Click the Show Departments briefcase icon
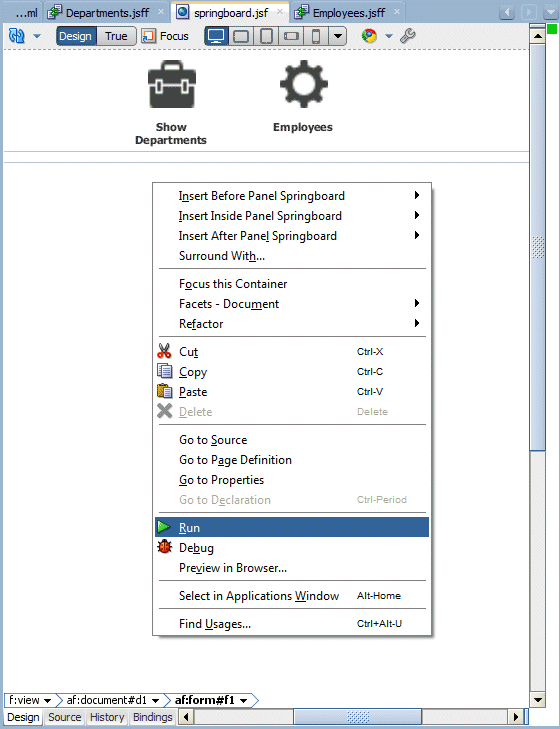 click(172, 84)
